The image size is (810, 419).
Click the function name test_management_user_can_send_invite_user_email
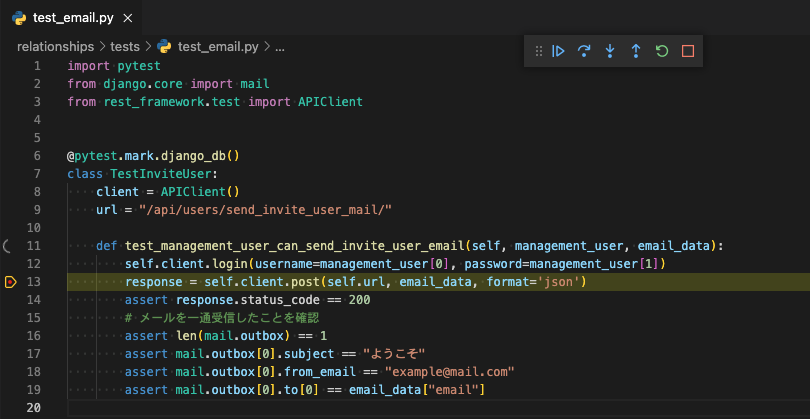coord(295,246)
